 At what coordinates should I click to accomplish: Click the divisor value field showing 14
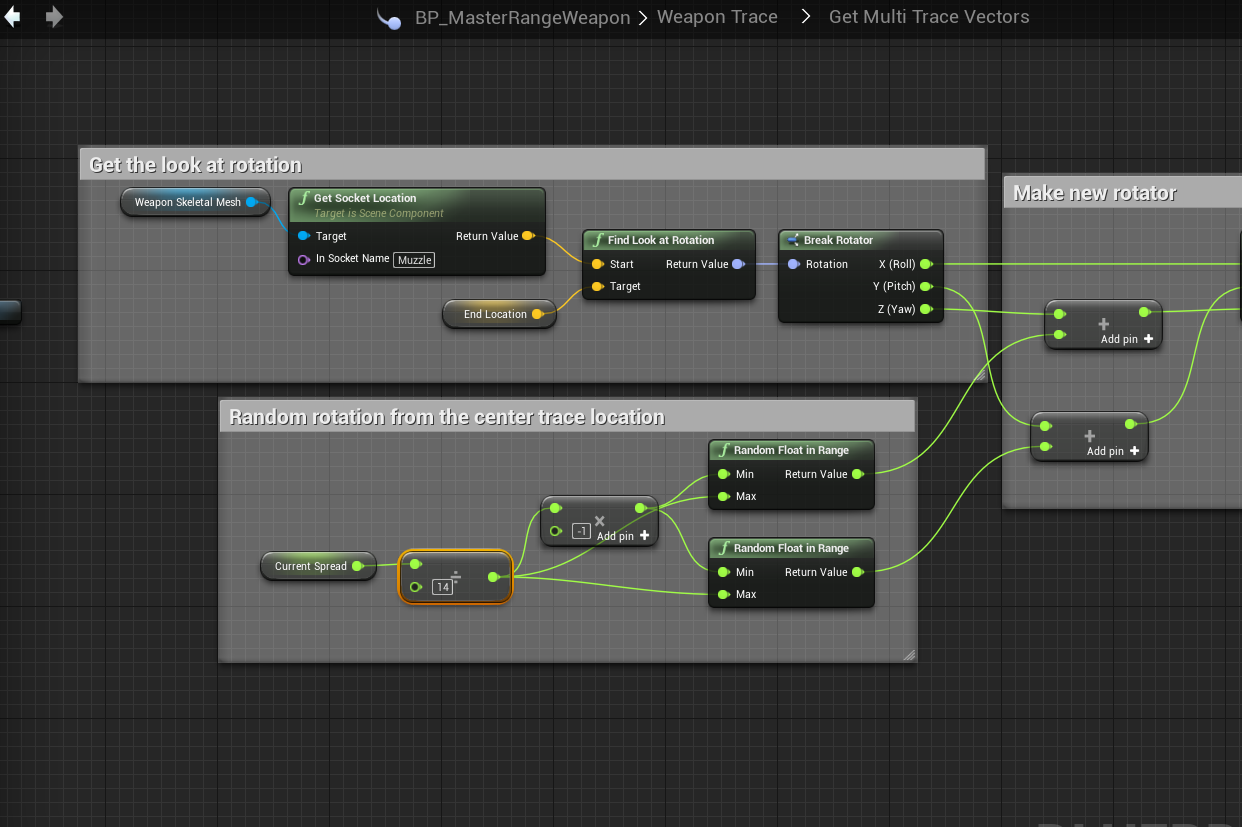pyautogui.click(x=442, y=587)
